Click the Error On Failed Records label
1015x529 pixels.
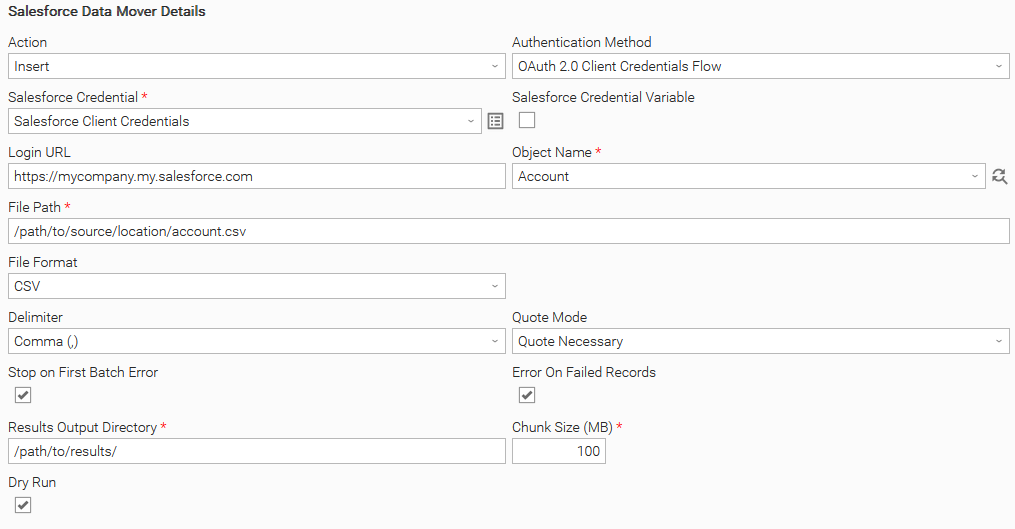pos(584,372)
